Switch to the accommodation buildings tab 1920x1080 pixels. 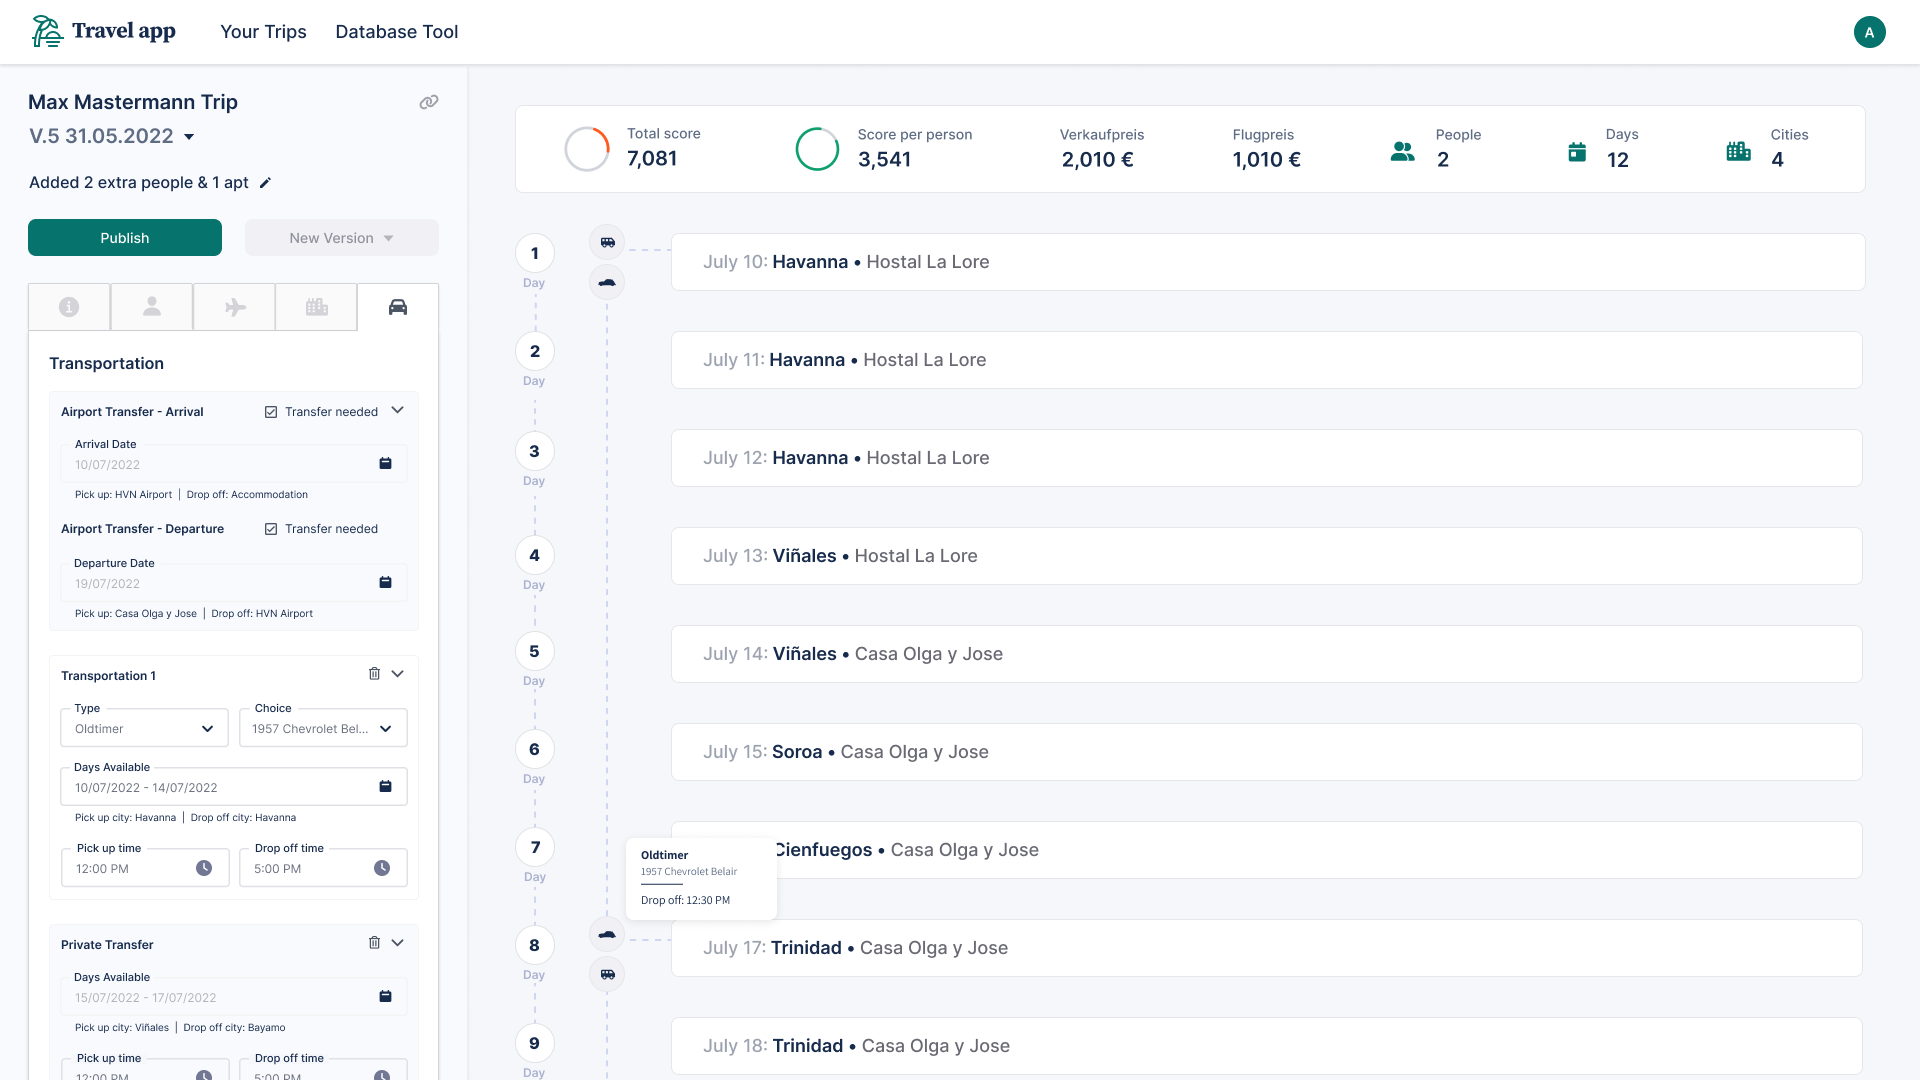coord(317,307)
